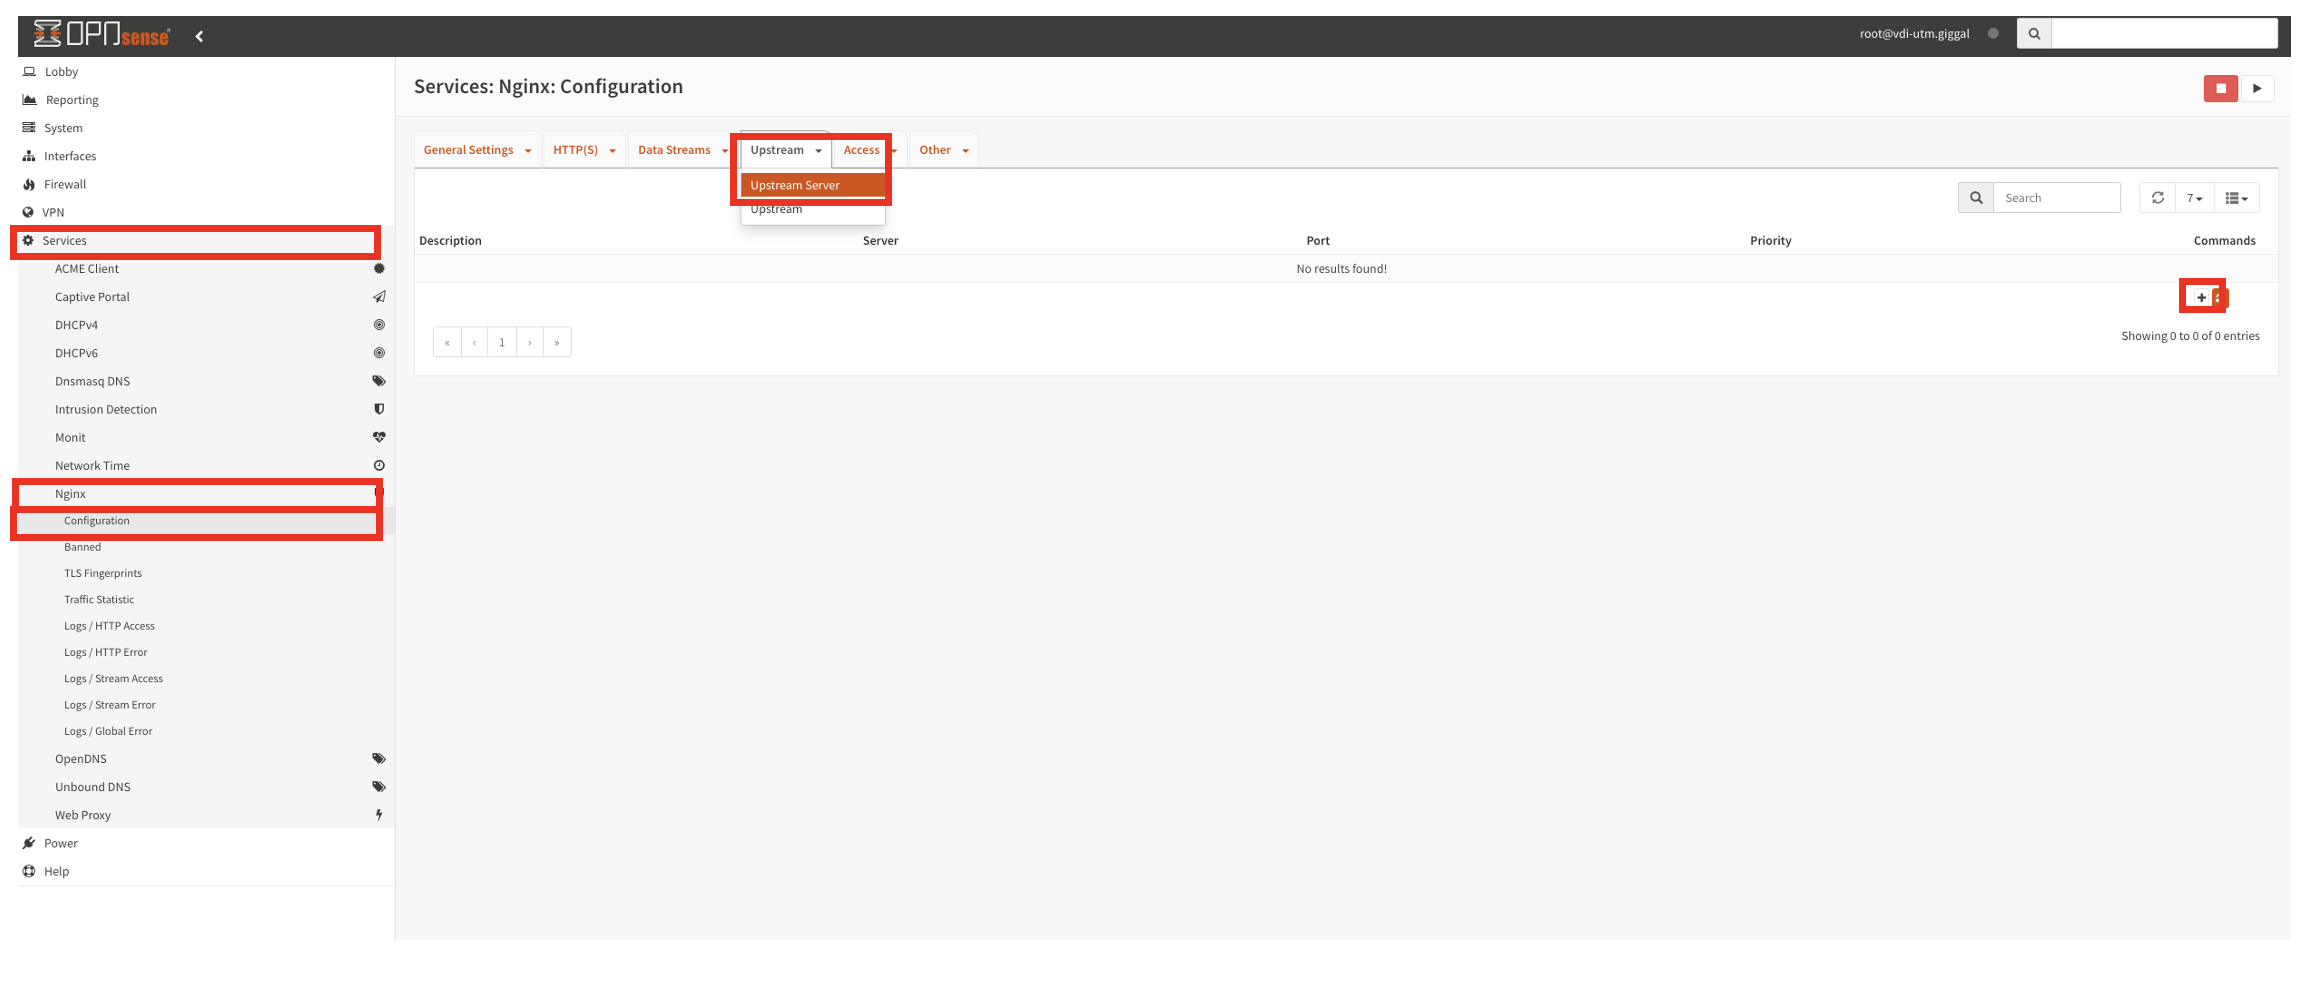This screenshot has width=2302, height=998.
Task: Click the table search magnifier icon
Action: click(x=1976, y=198)
